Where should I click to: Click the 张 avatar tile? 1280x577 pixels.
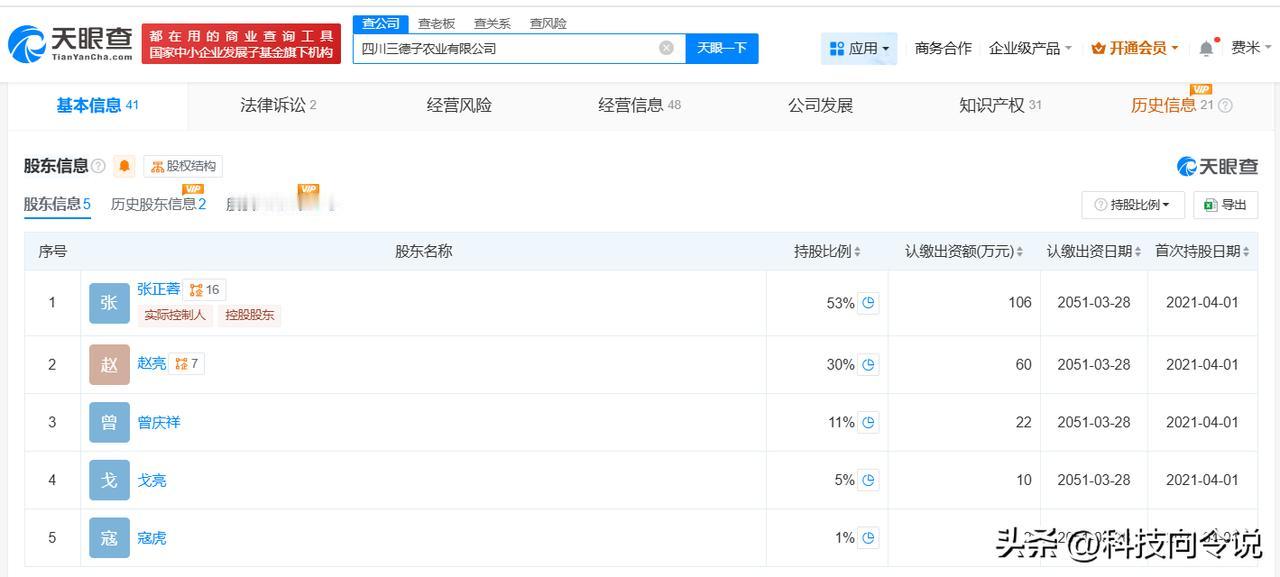[x=109, y=303]
